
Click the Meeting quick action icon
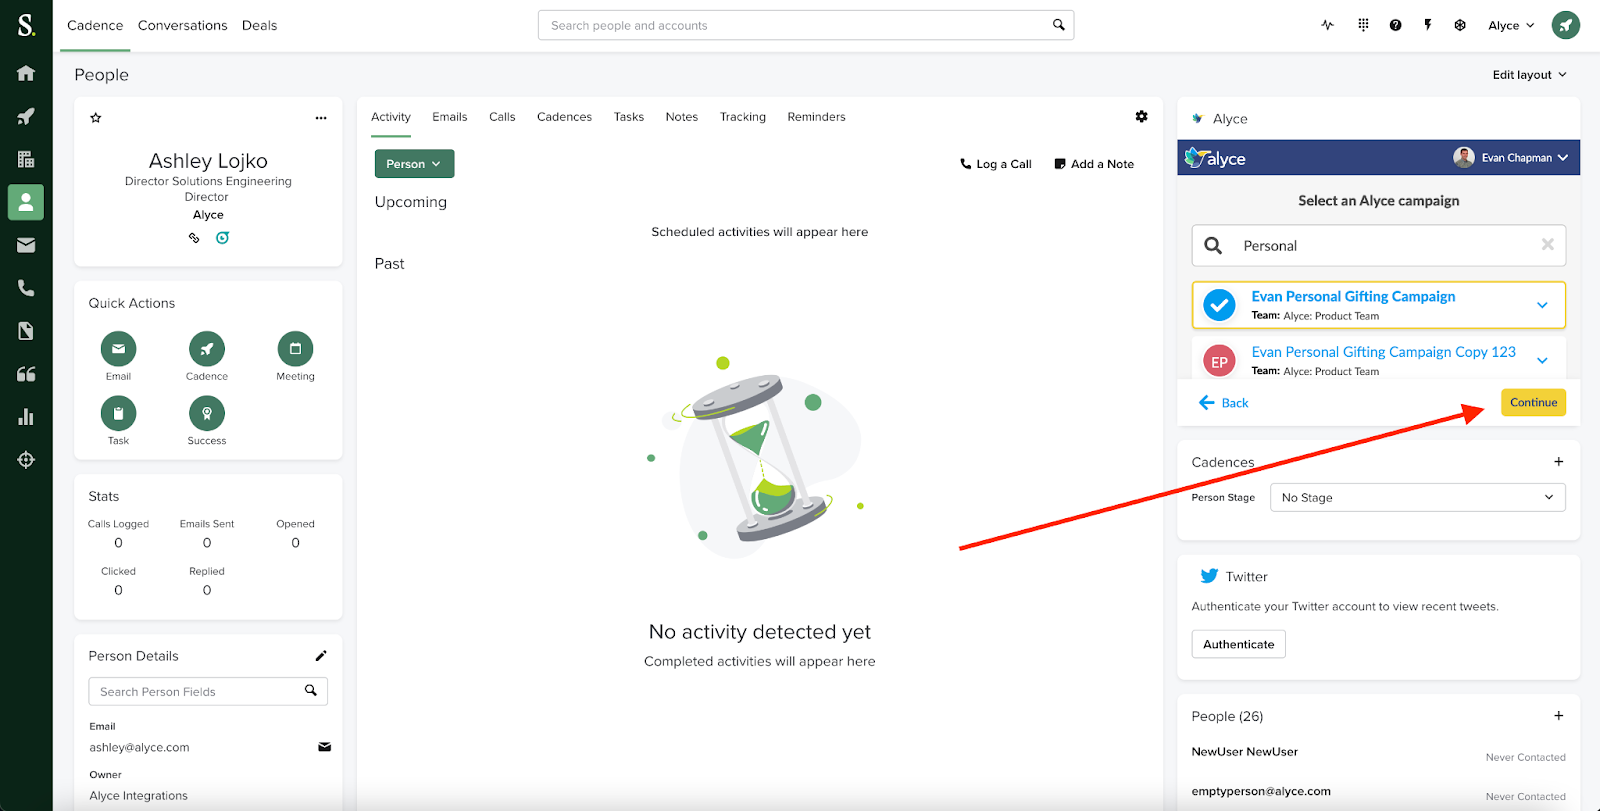295,349
